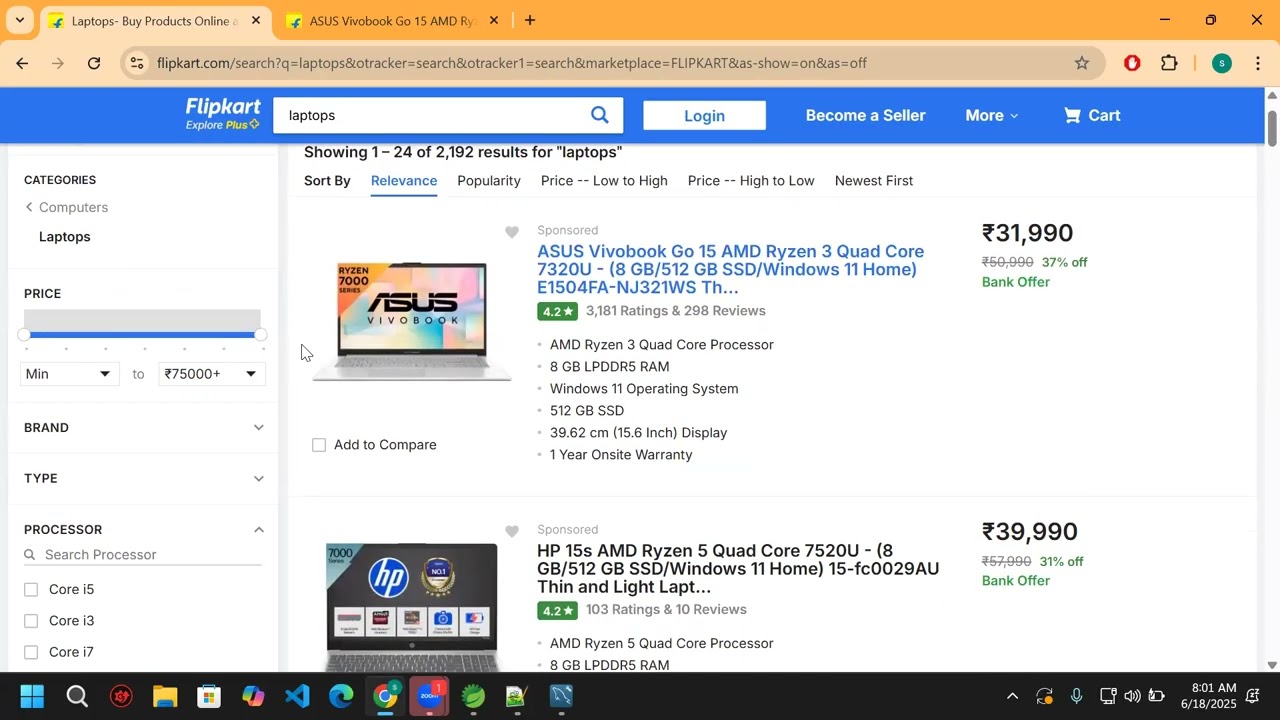Switch to the Laptops- Buy Products Online tab
Image resolution: width=1280 pixels, height=720 pixels.
pos(155,20)
